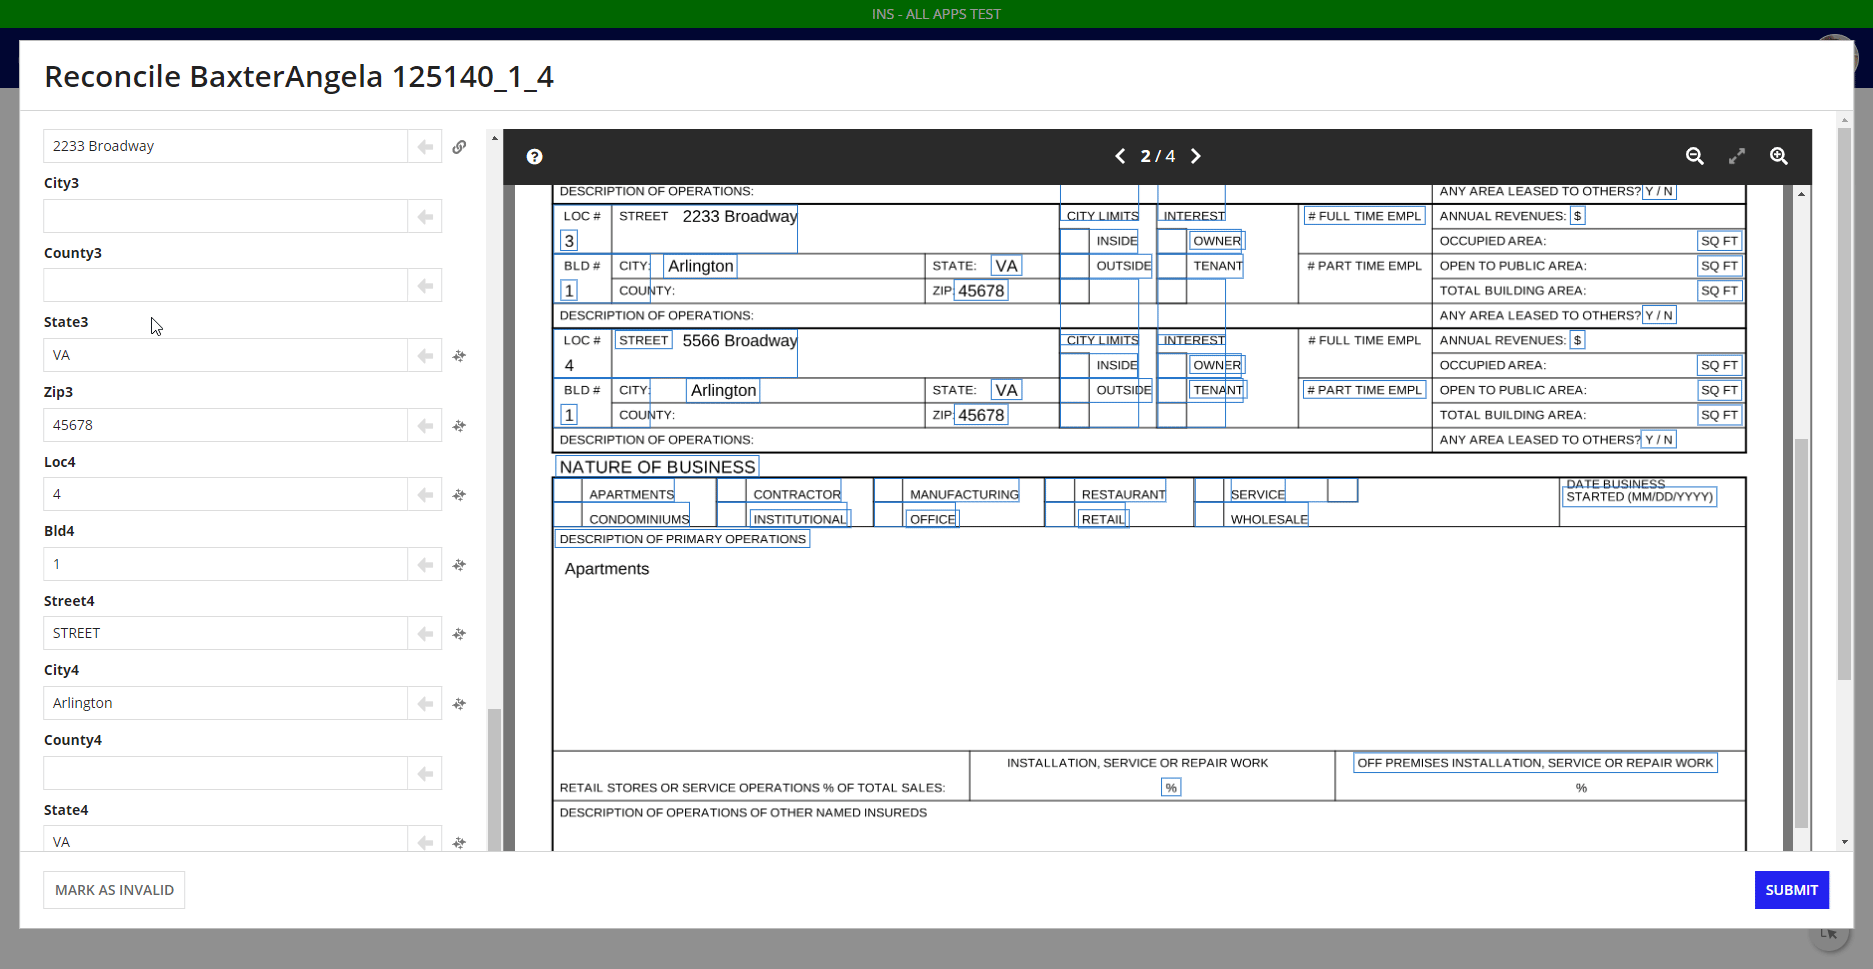Click the City4 field containing Arlington

[x=225, y=703]
